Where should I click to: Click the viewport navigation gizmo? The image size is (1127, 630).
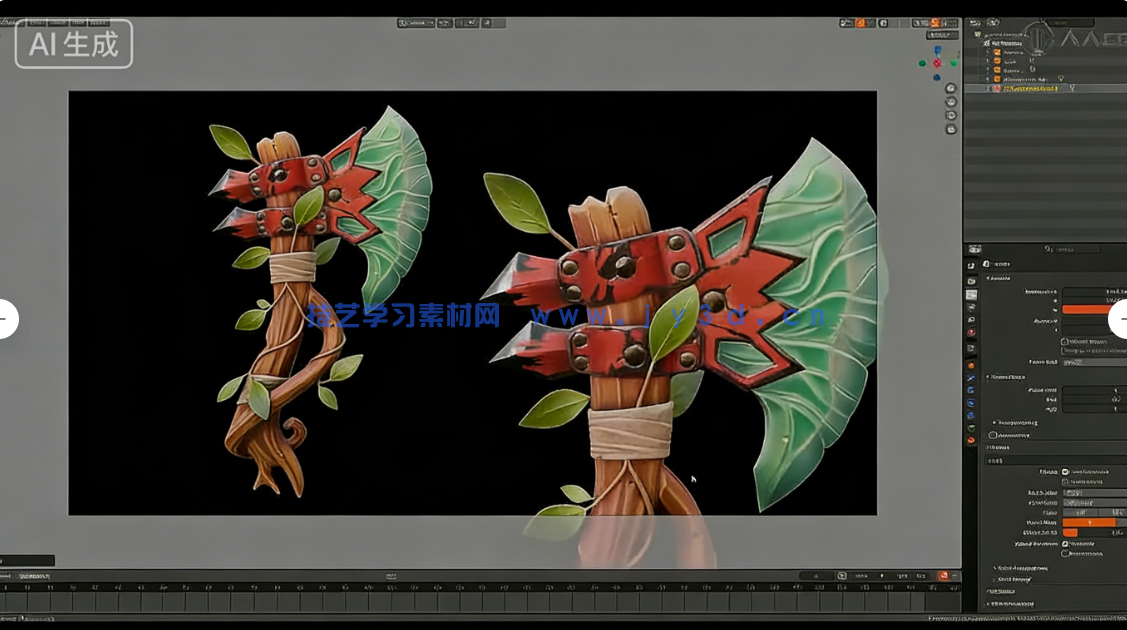[935, 61]
